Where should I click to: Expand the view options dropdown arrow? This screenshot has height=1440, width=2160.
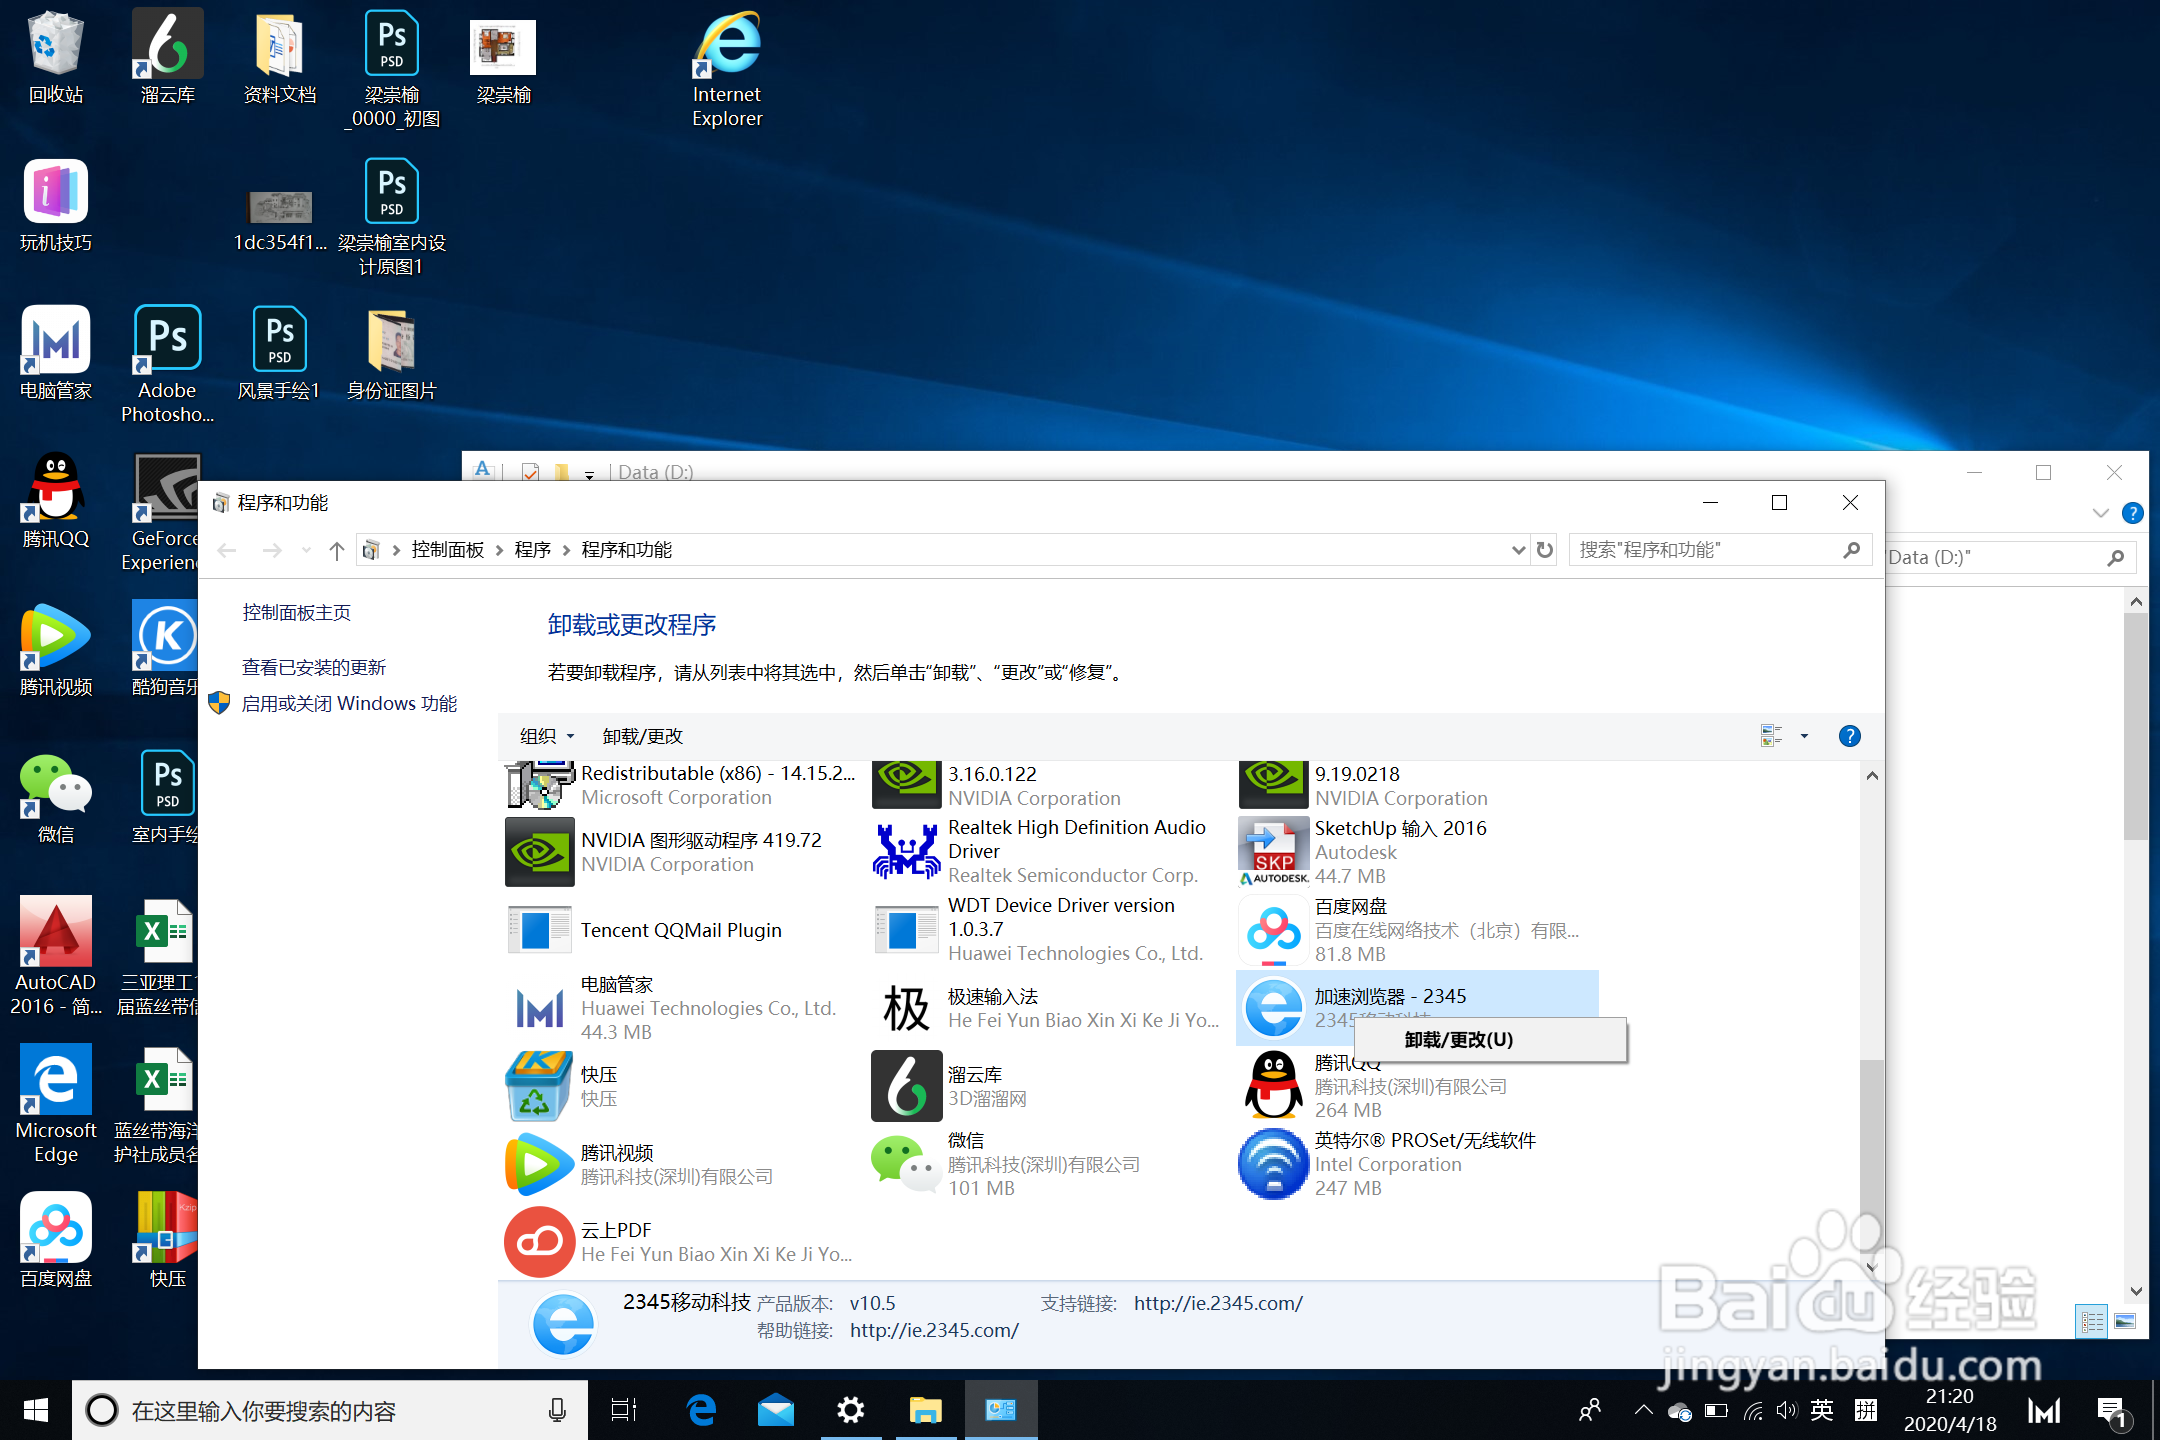point(1805,736)
